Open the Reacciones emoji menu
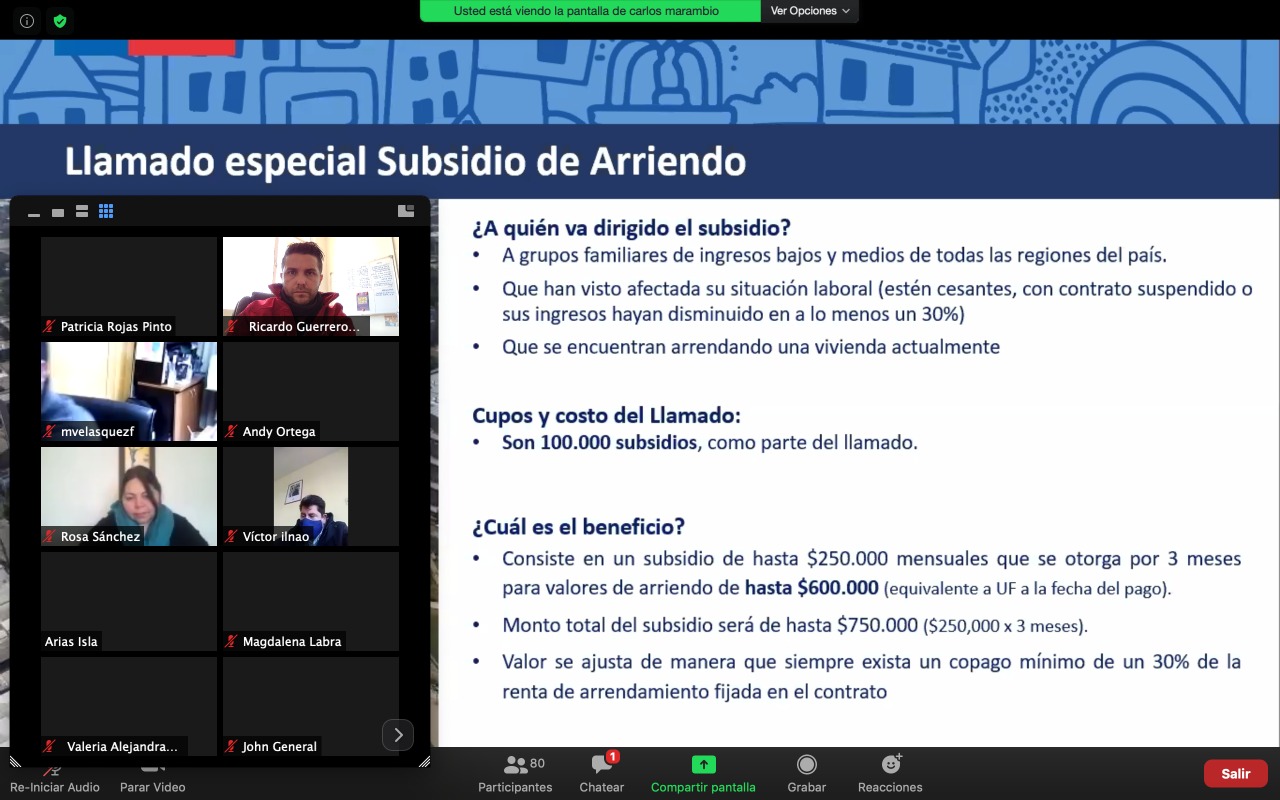This screenshot has height=800, width=1280. pyautogui.click(x=890, y=775)
